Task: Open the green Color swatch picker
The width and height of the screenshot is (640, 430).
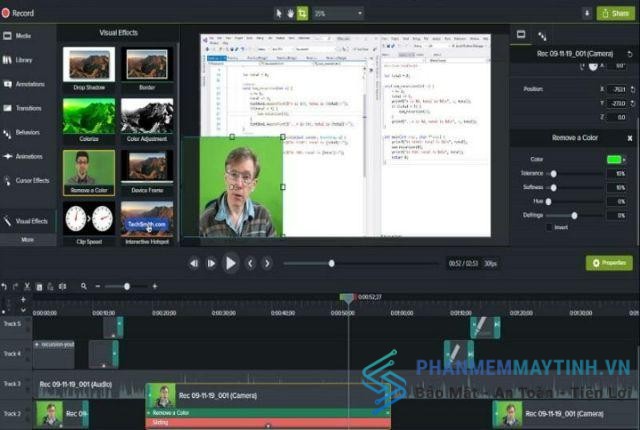Action: pos(614,160)
